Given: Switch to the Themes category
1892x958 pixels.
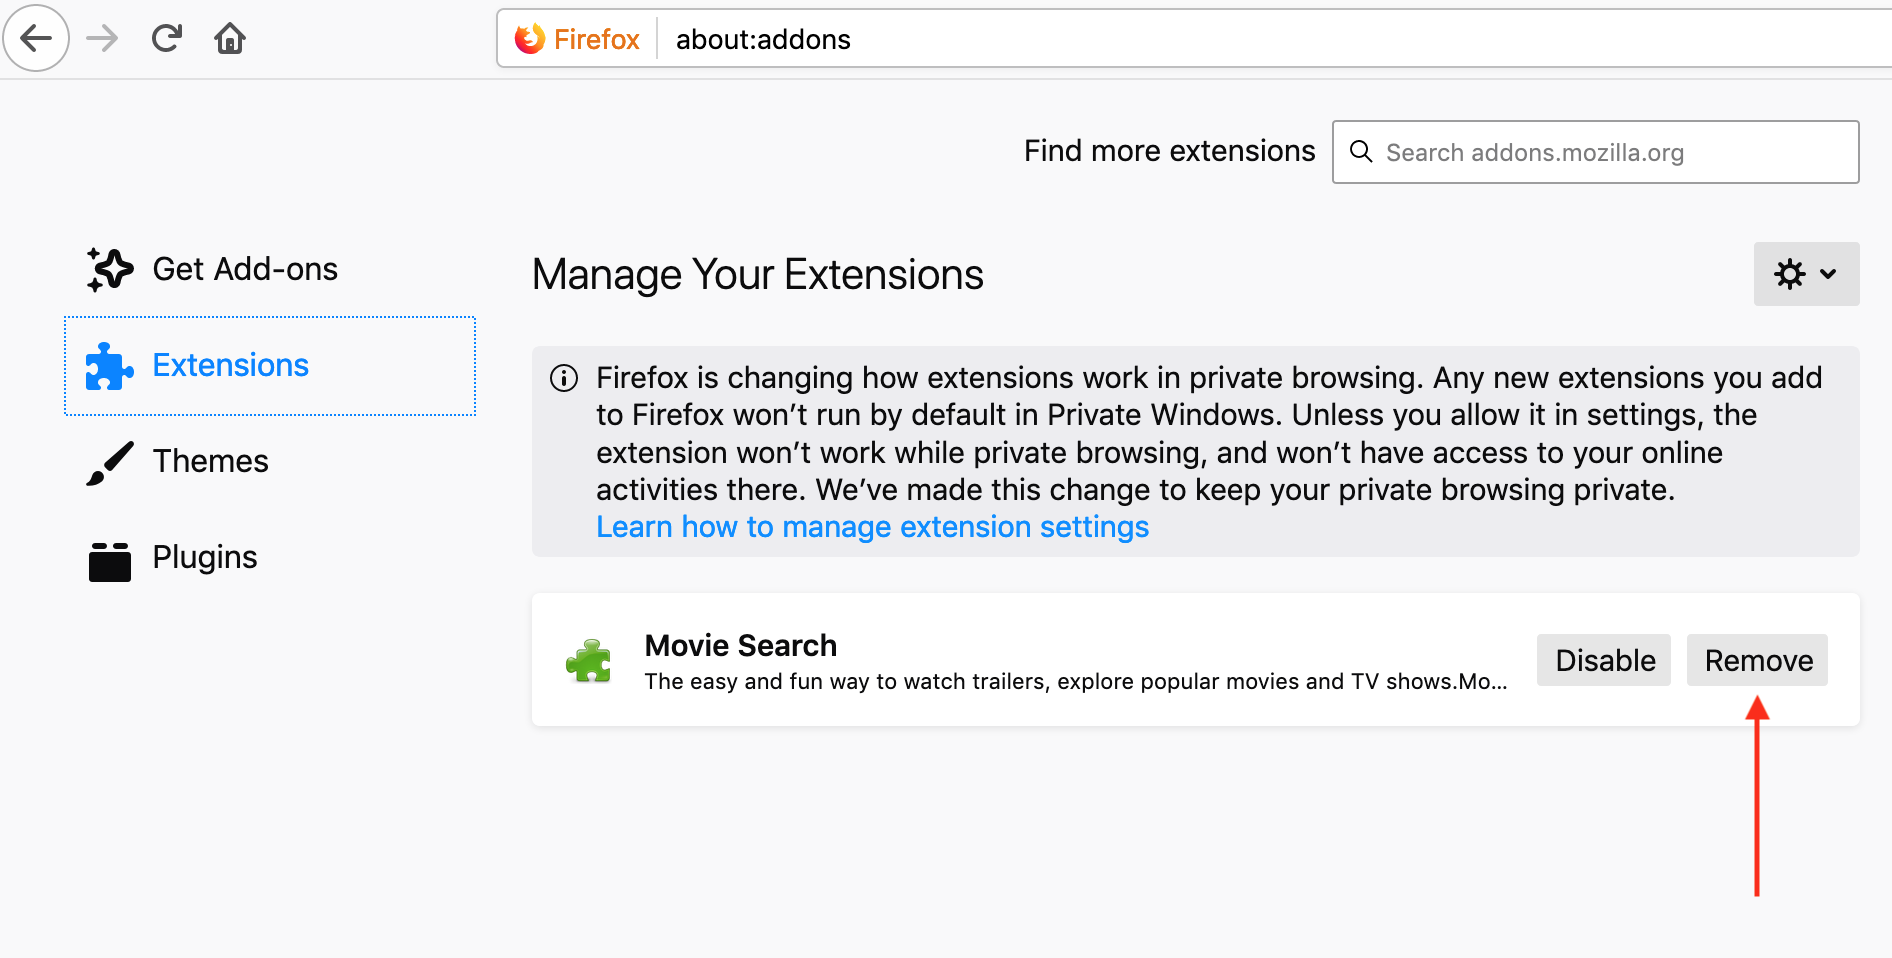Looking at the screenshot, I should [x=210, y=461].
